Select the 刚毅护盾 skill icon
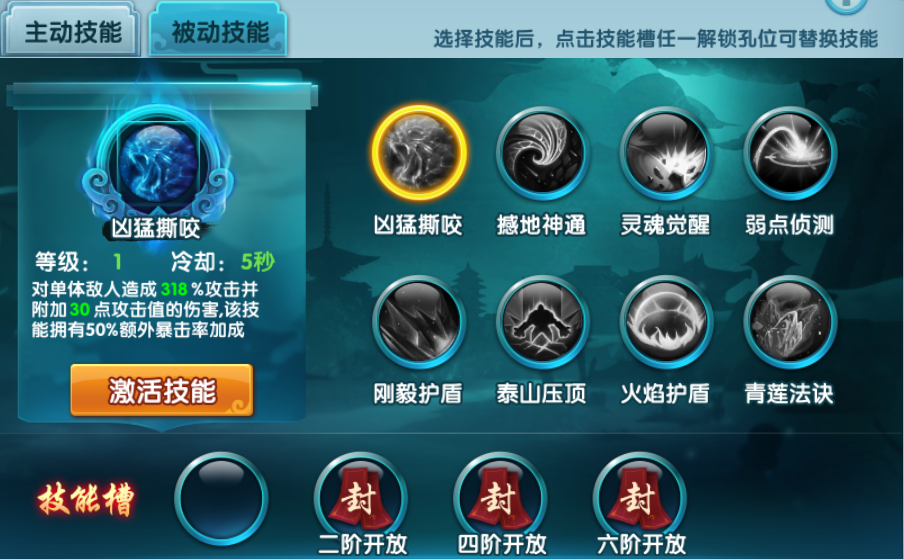 (x=419, y=322)
